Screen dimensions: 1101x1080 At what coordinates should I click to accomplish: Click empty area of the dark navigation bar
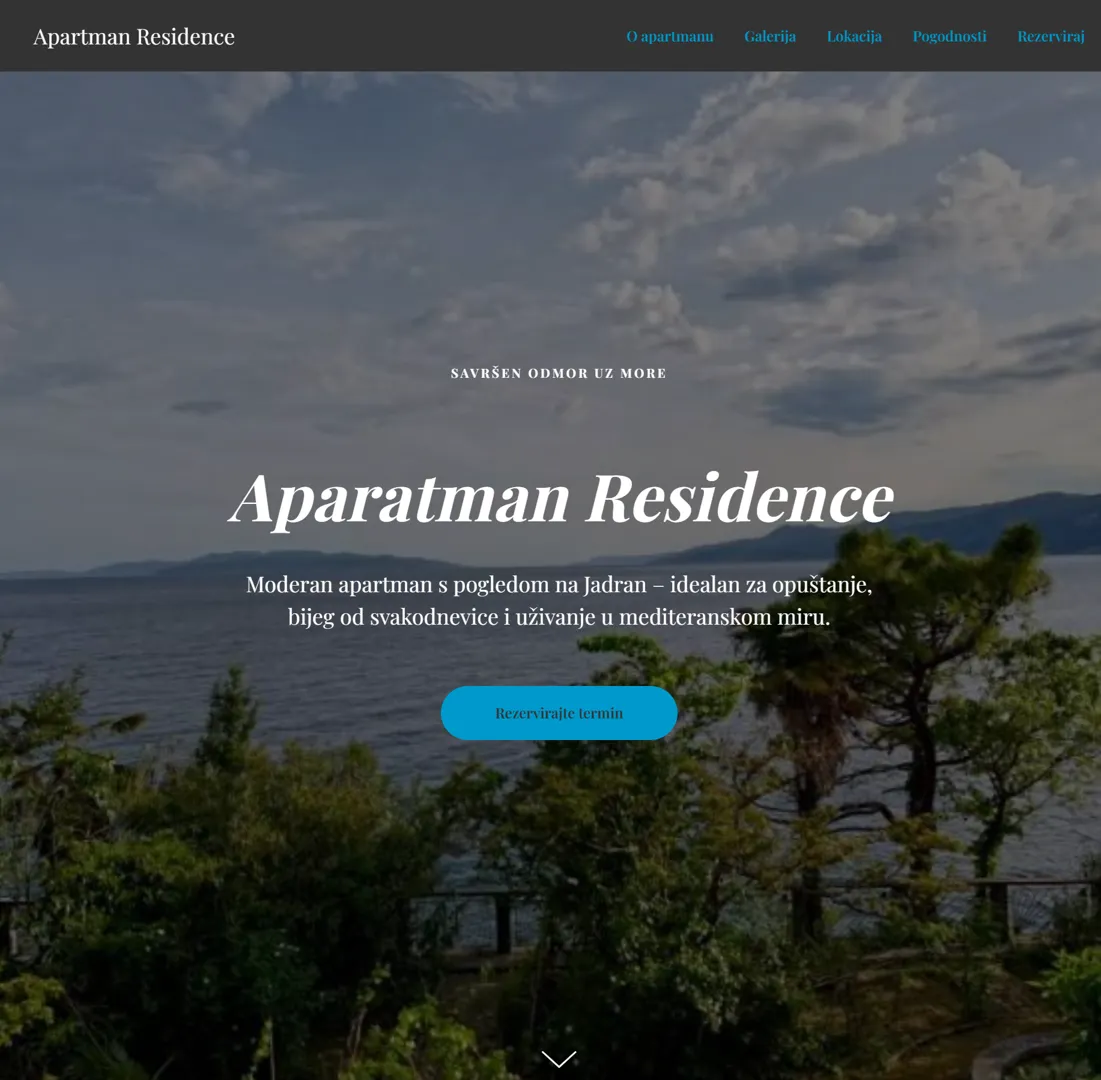coord(428,36)
